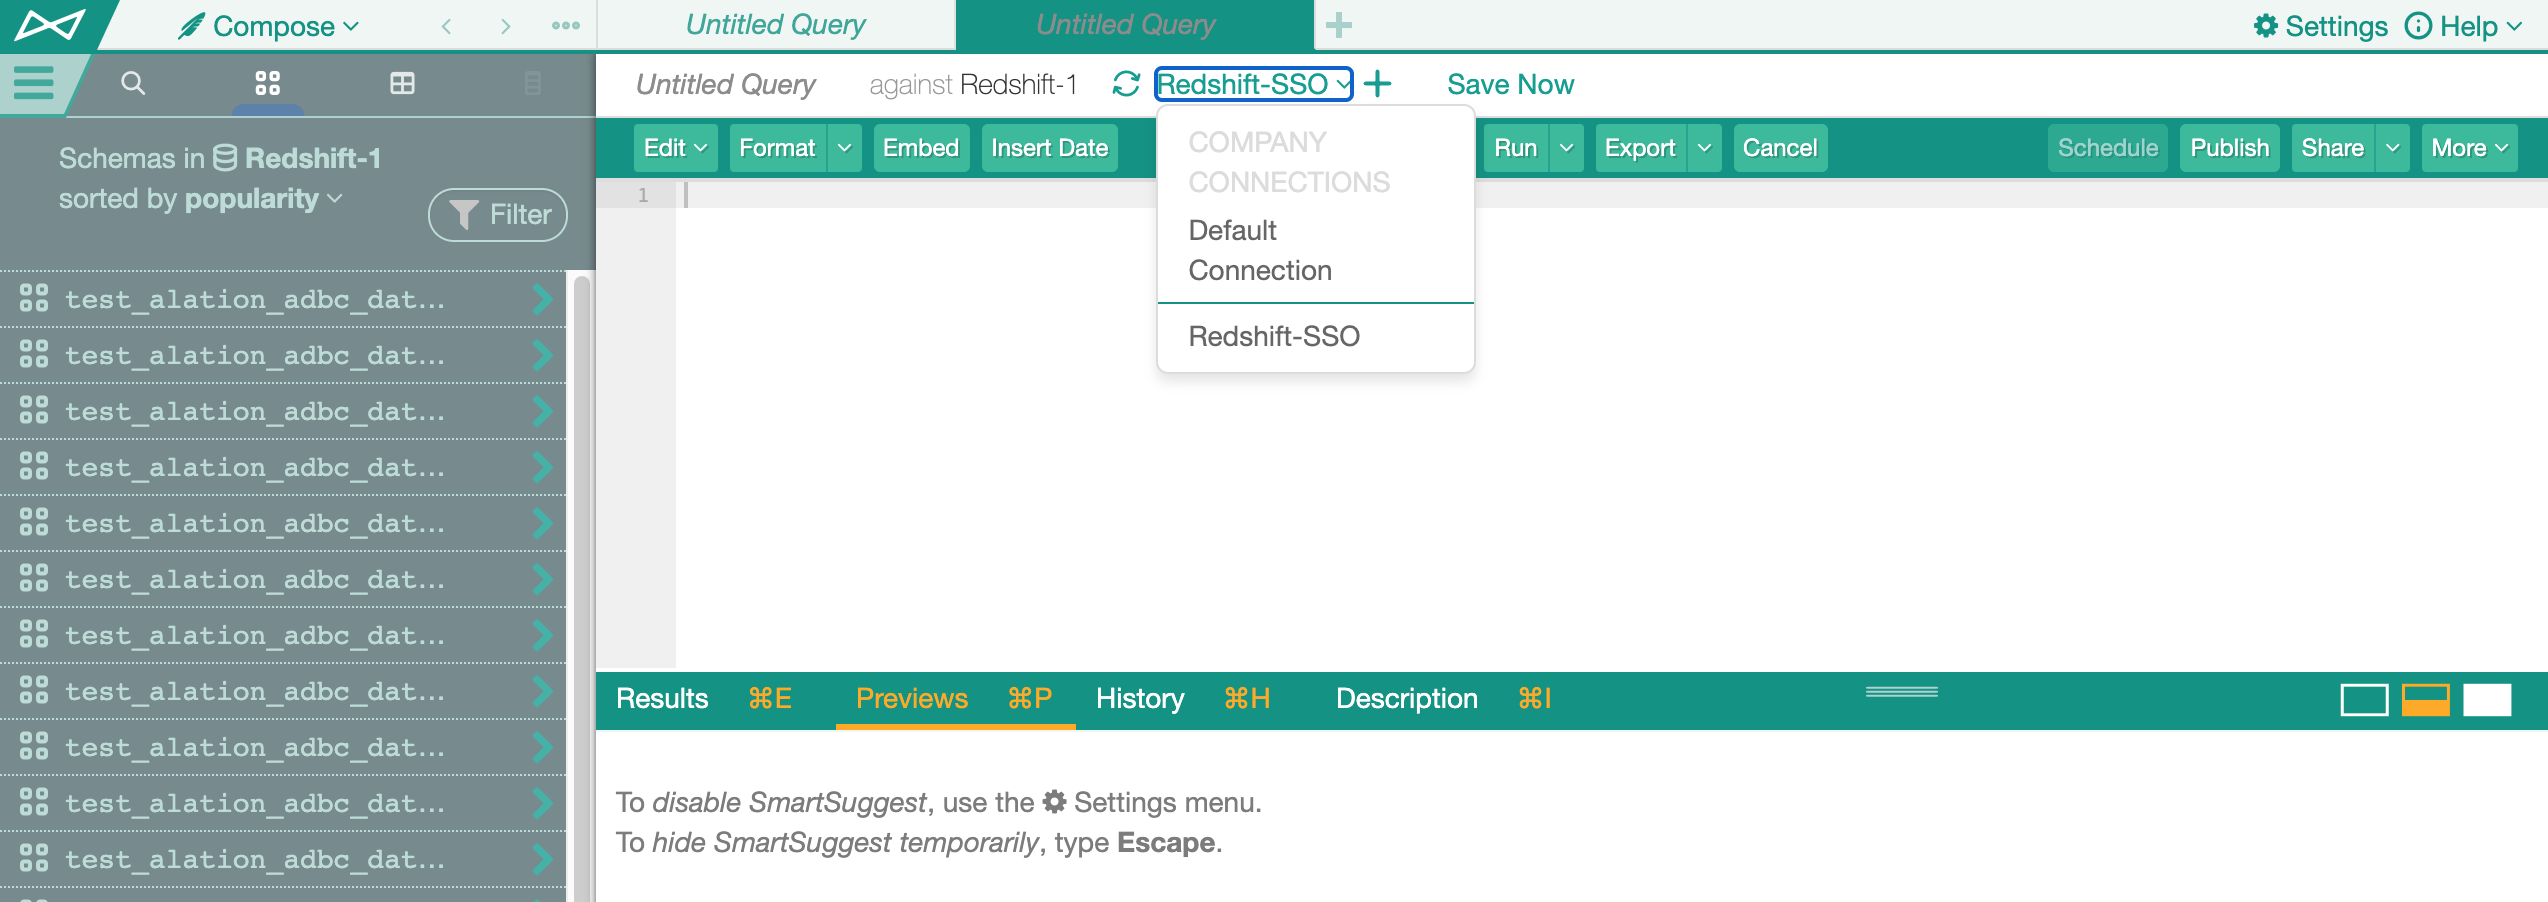Open the Redshift-SSO connection dropdown

coord(1253,84)
